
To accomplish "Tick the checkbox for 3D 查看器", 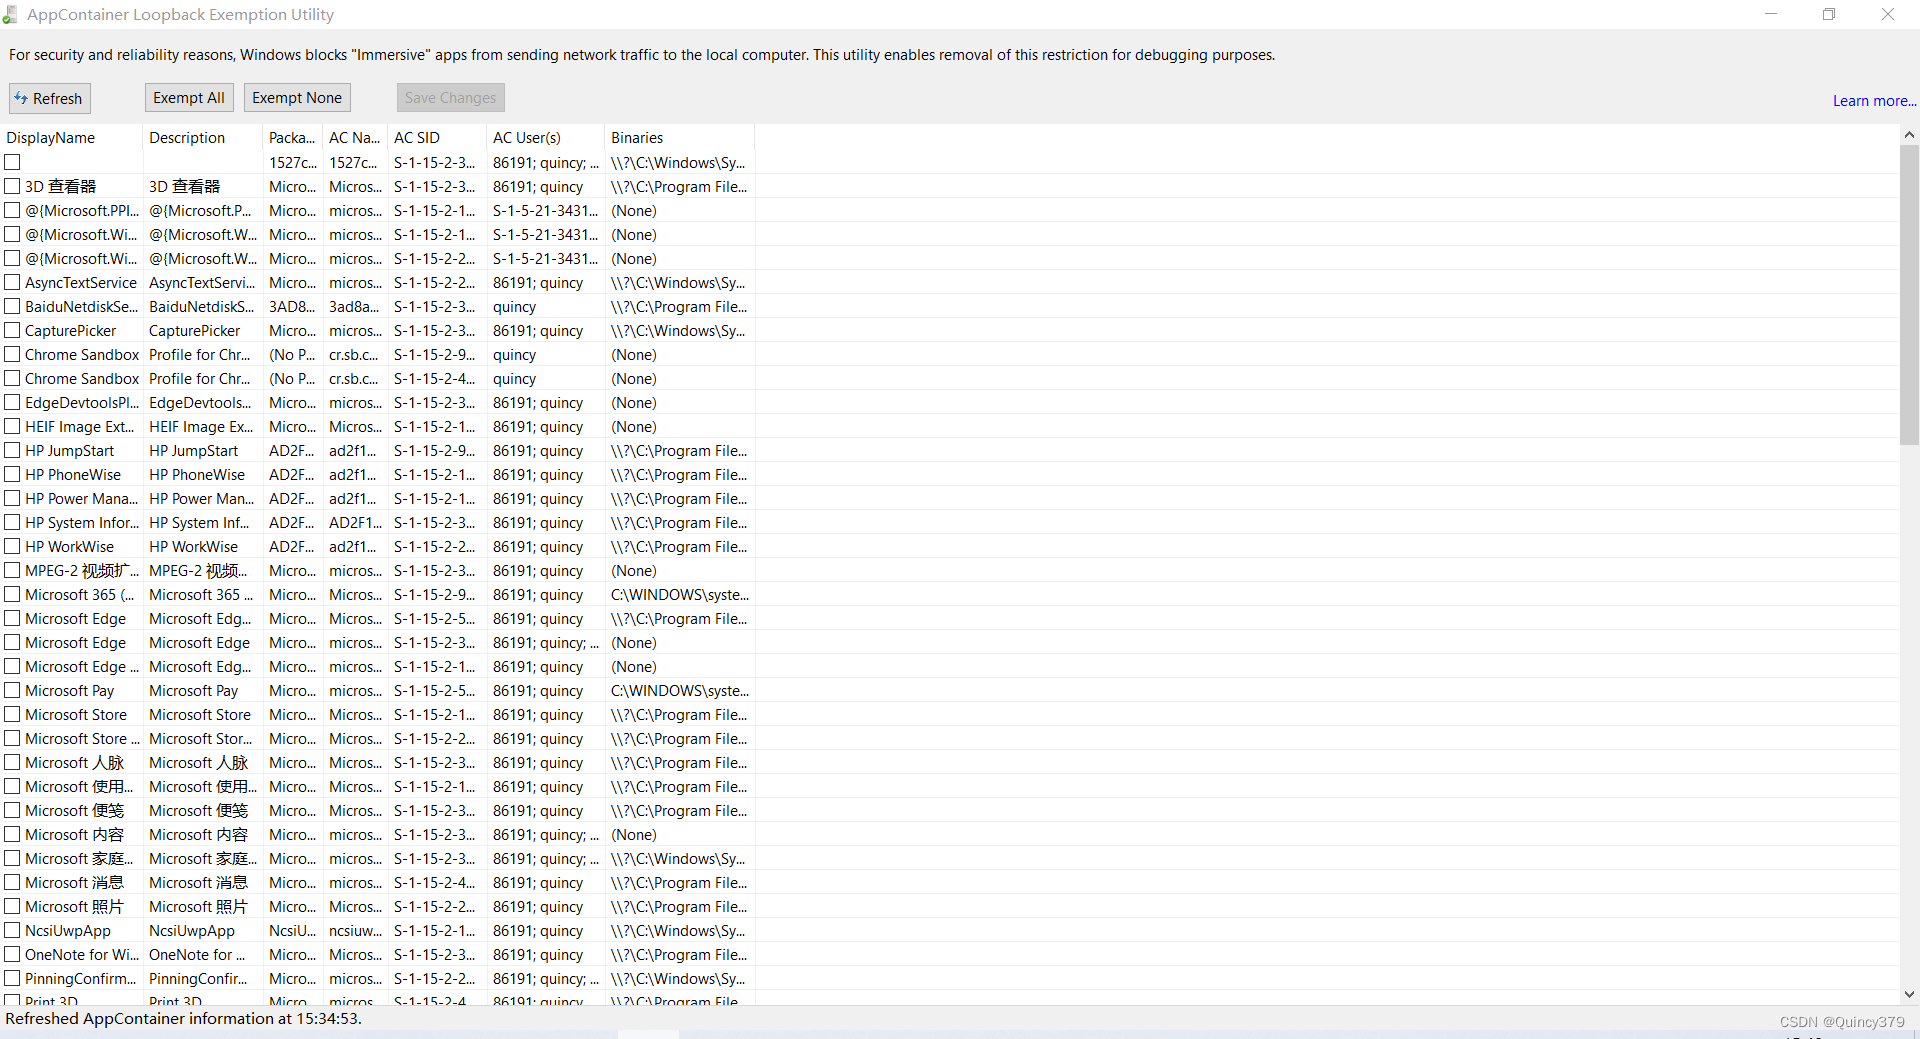I will click(x=12, y=186).
